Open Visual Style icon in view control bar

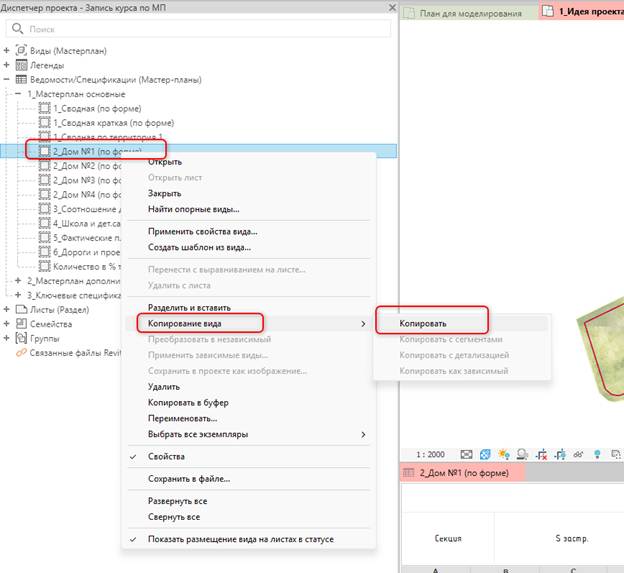click(485, 454)
